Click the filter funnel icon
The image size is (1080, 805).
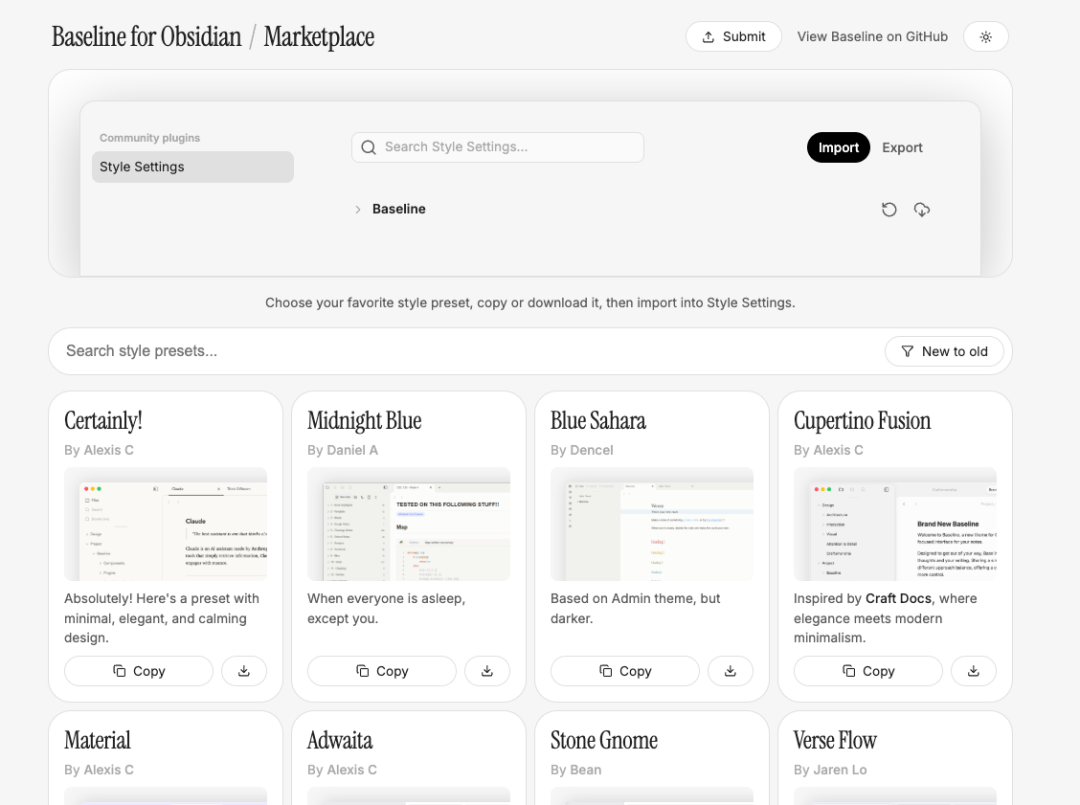[x=908, y=351]
